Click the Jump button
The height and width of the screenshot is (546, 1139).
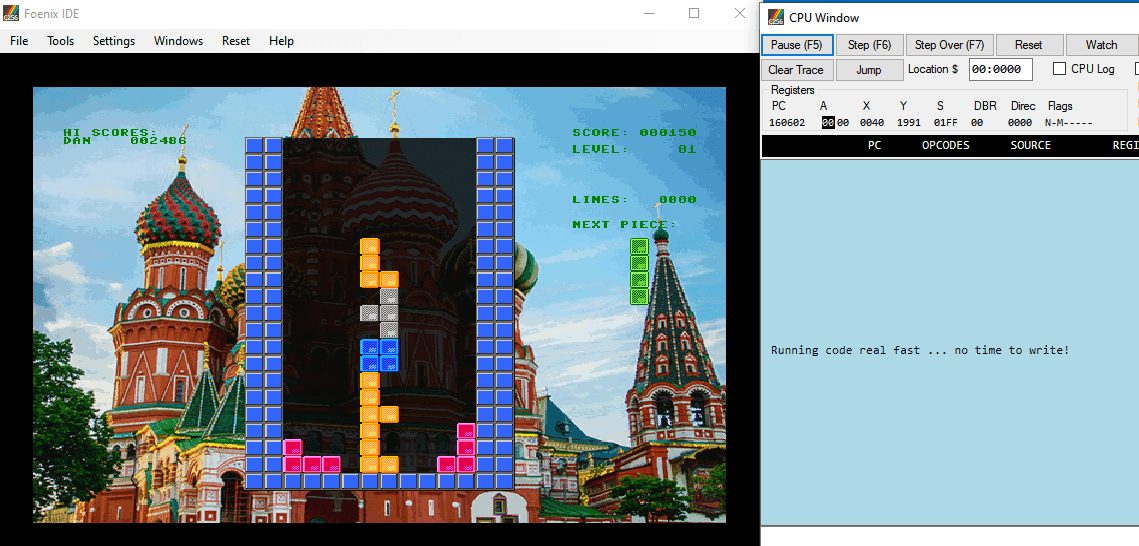click(870, 70)
